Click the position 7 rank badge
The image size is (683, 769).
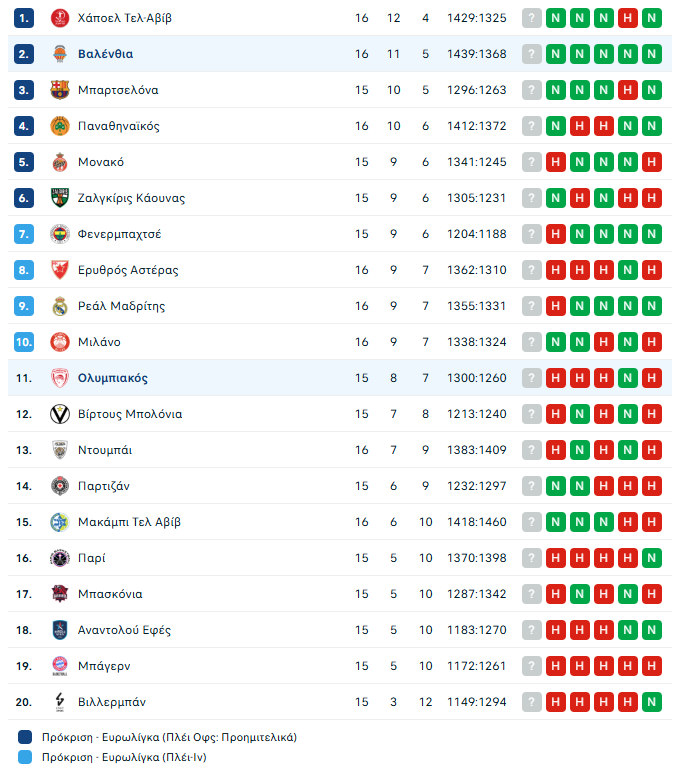[x=25, y=234]
